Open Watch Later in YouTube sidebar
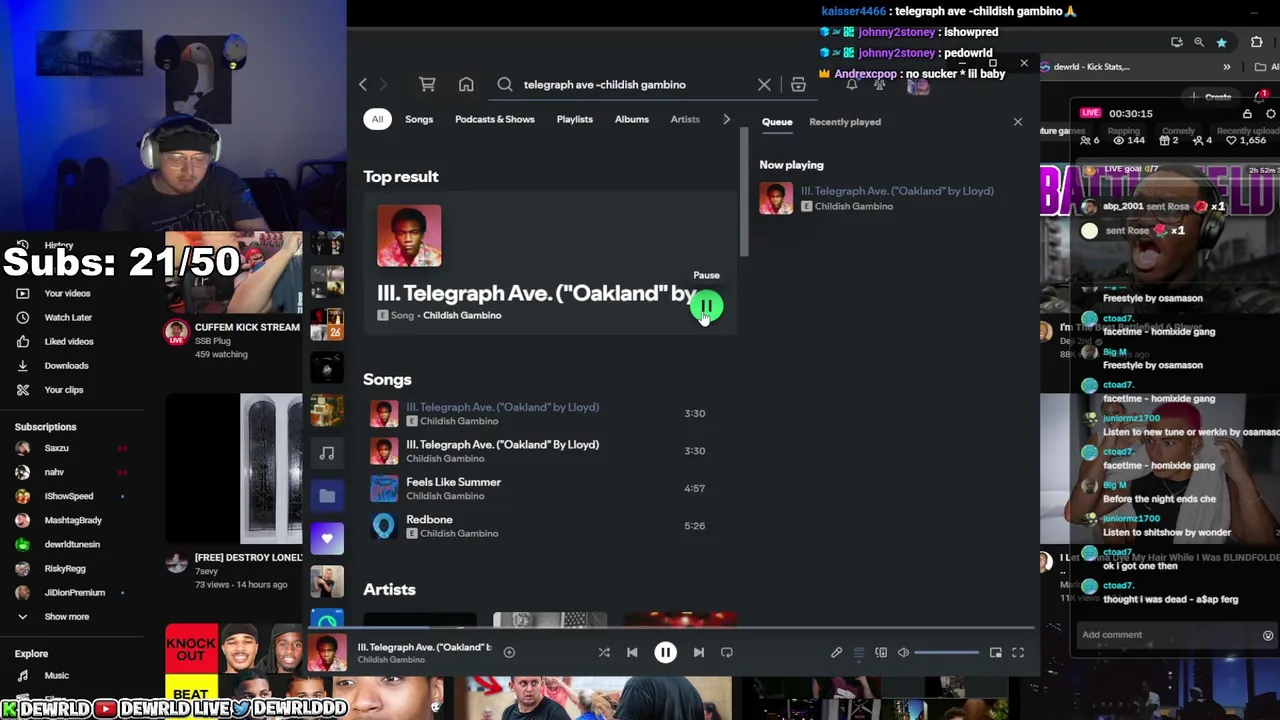The width and height of the screenshot is (1280, 720). 68,317
